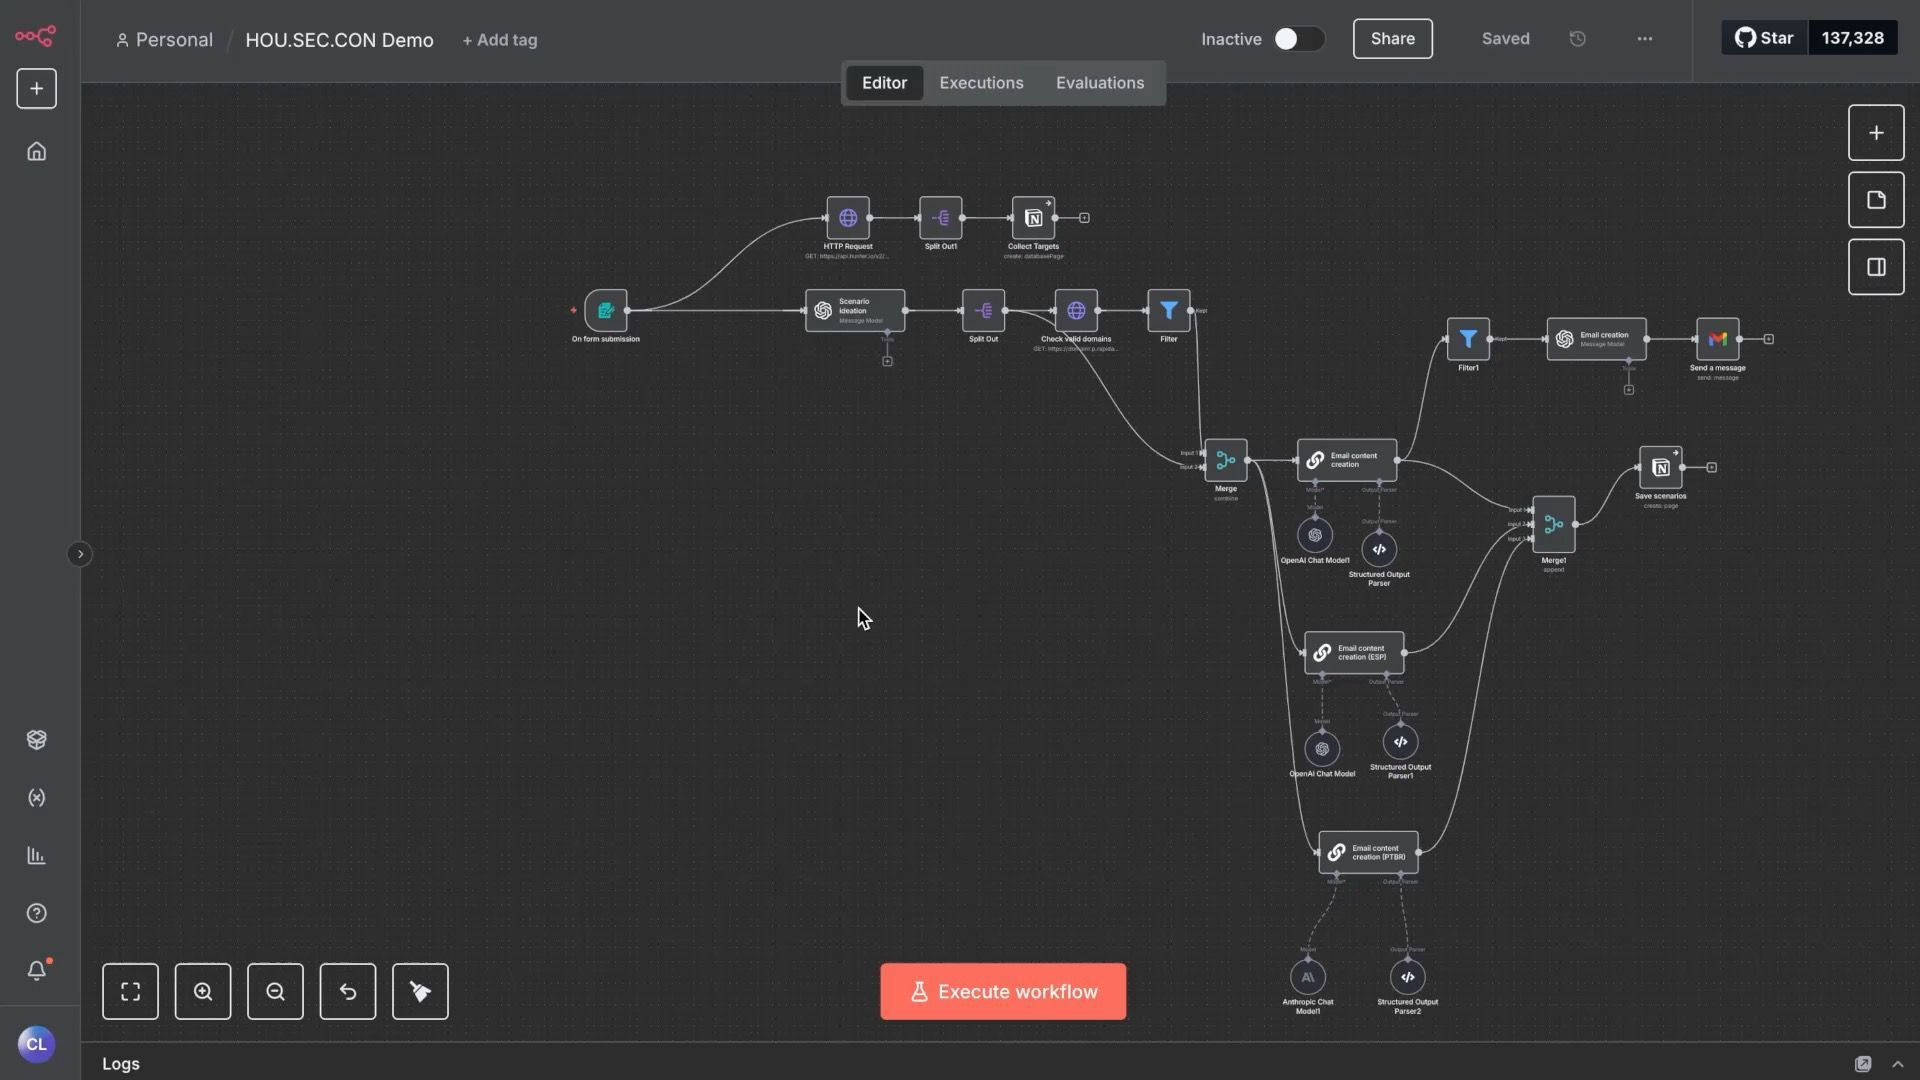This screenshot has height=1080, width=1920.
Task: Select the Send a message Gmail node
Action: pos(1717,340)
